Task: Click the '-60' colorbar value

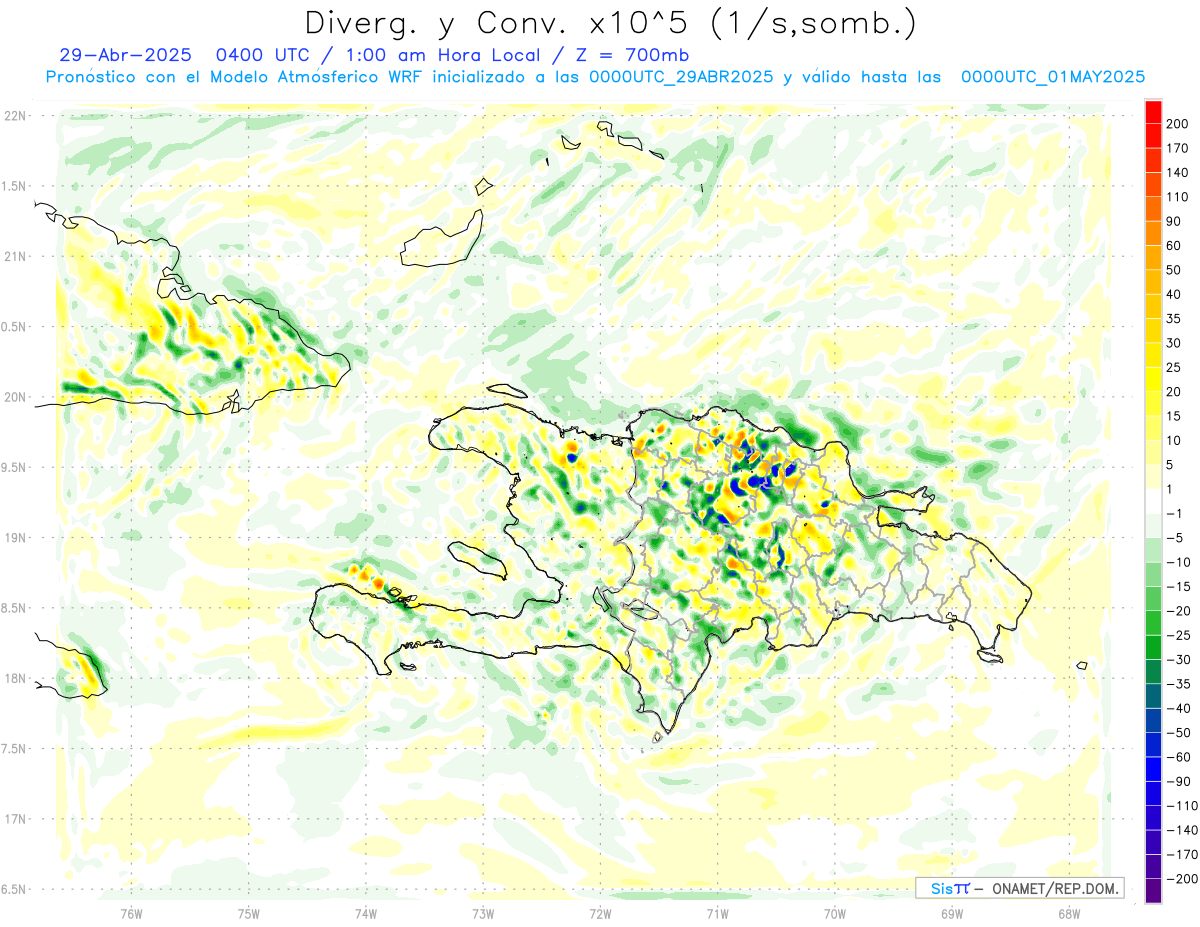Action: [1180, 758]
